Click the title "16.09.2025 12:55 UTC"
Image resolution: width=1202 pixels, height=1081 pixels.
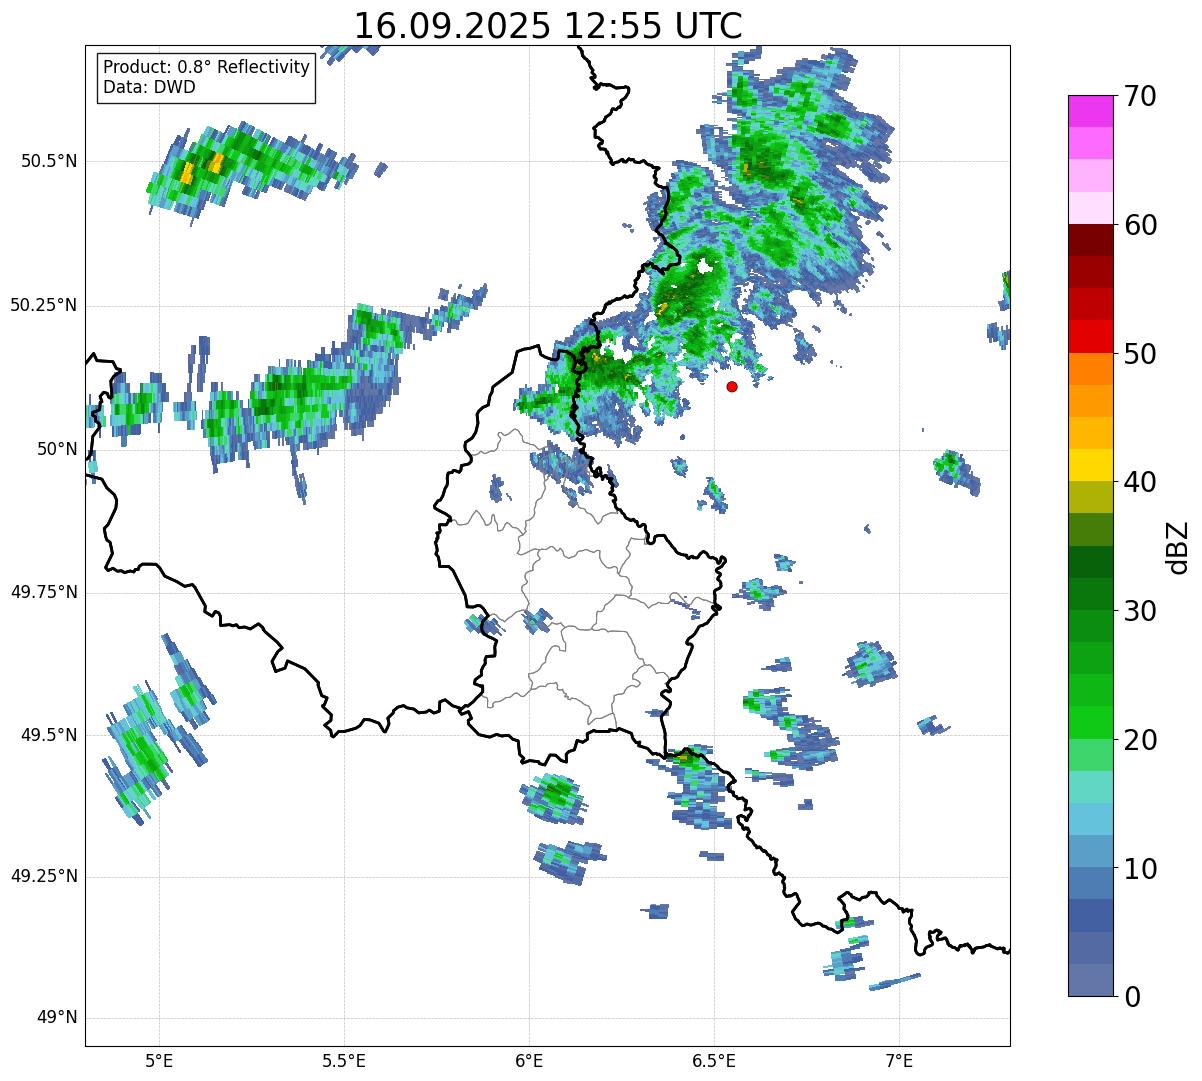tap(548, 25)
